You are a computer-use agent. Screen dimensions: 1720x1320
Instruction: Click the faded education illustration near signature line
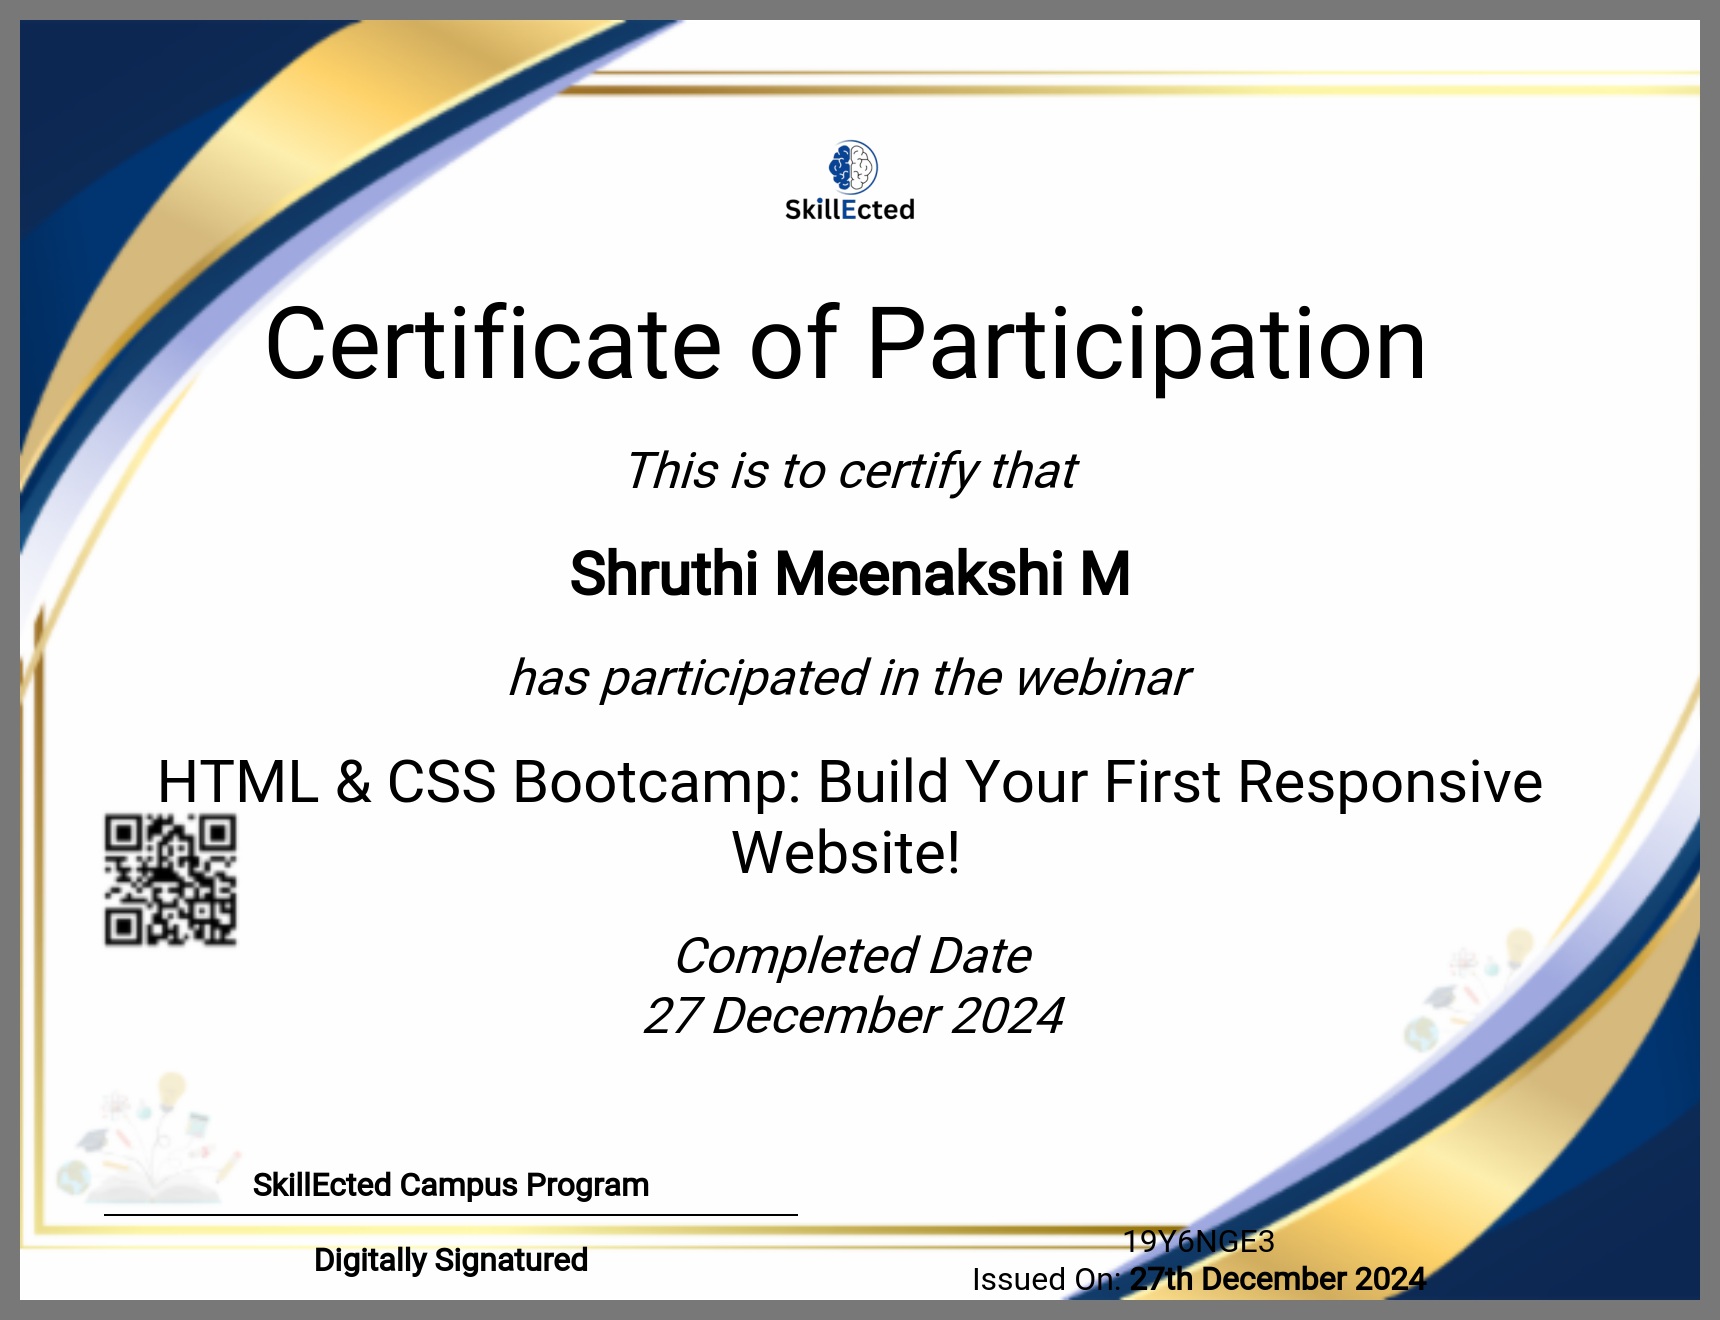point(150,1140)
